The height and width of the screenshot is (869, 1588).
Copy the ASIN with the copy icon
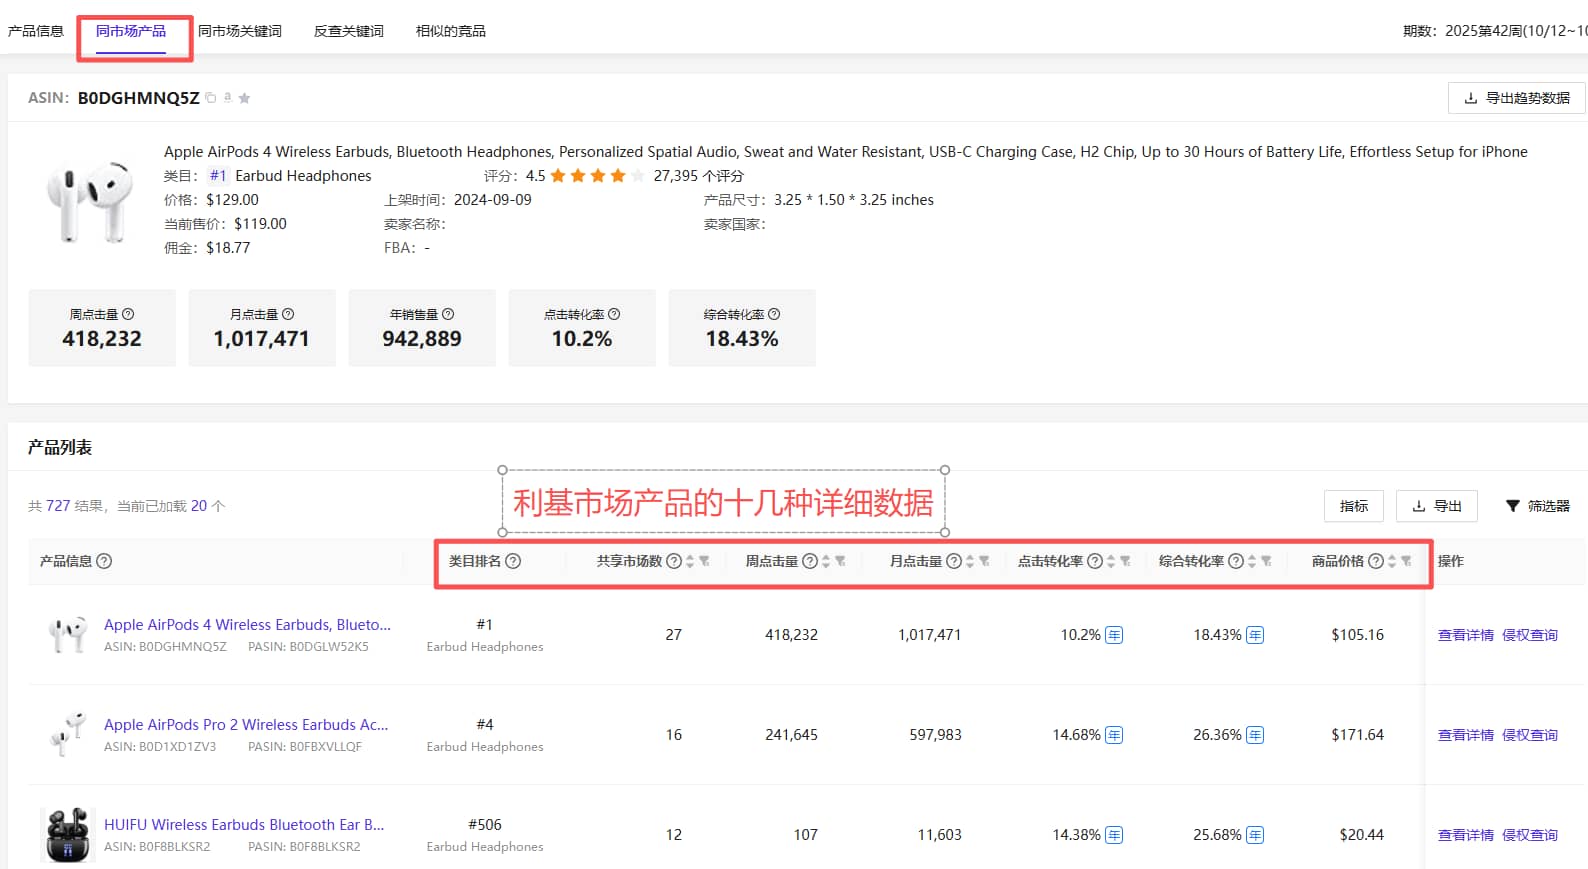(211, 98)
